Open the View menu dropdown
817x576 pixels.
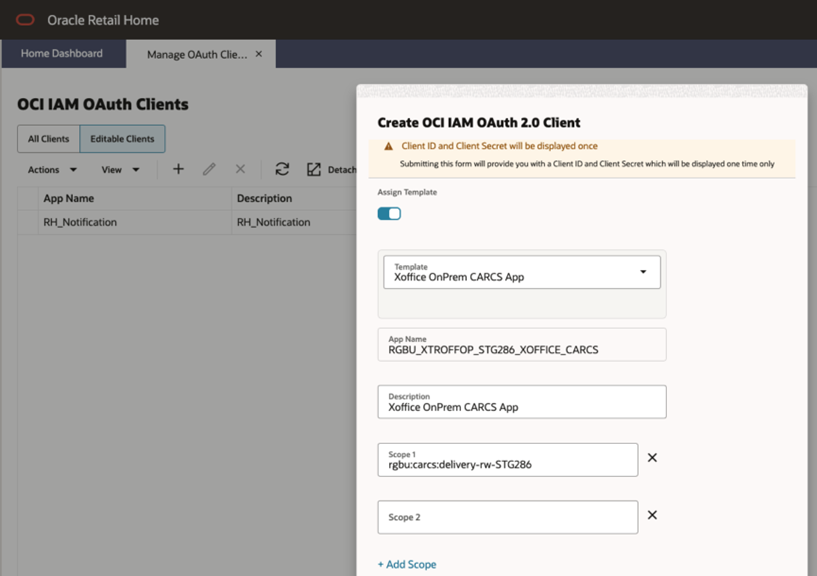(120, 169)
